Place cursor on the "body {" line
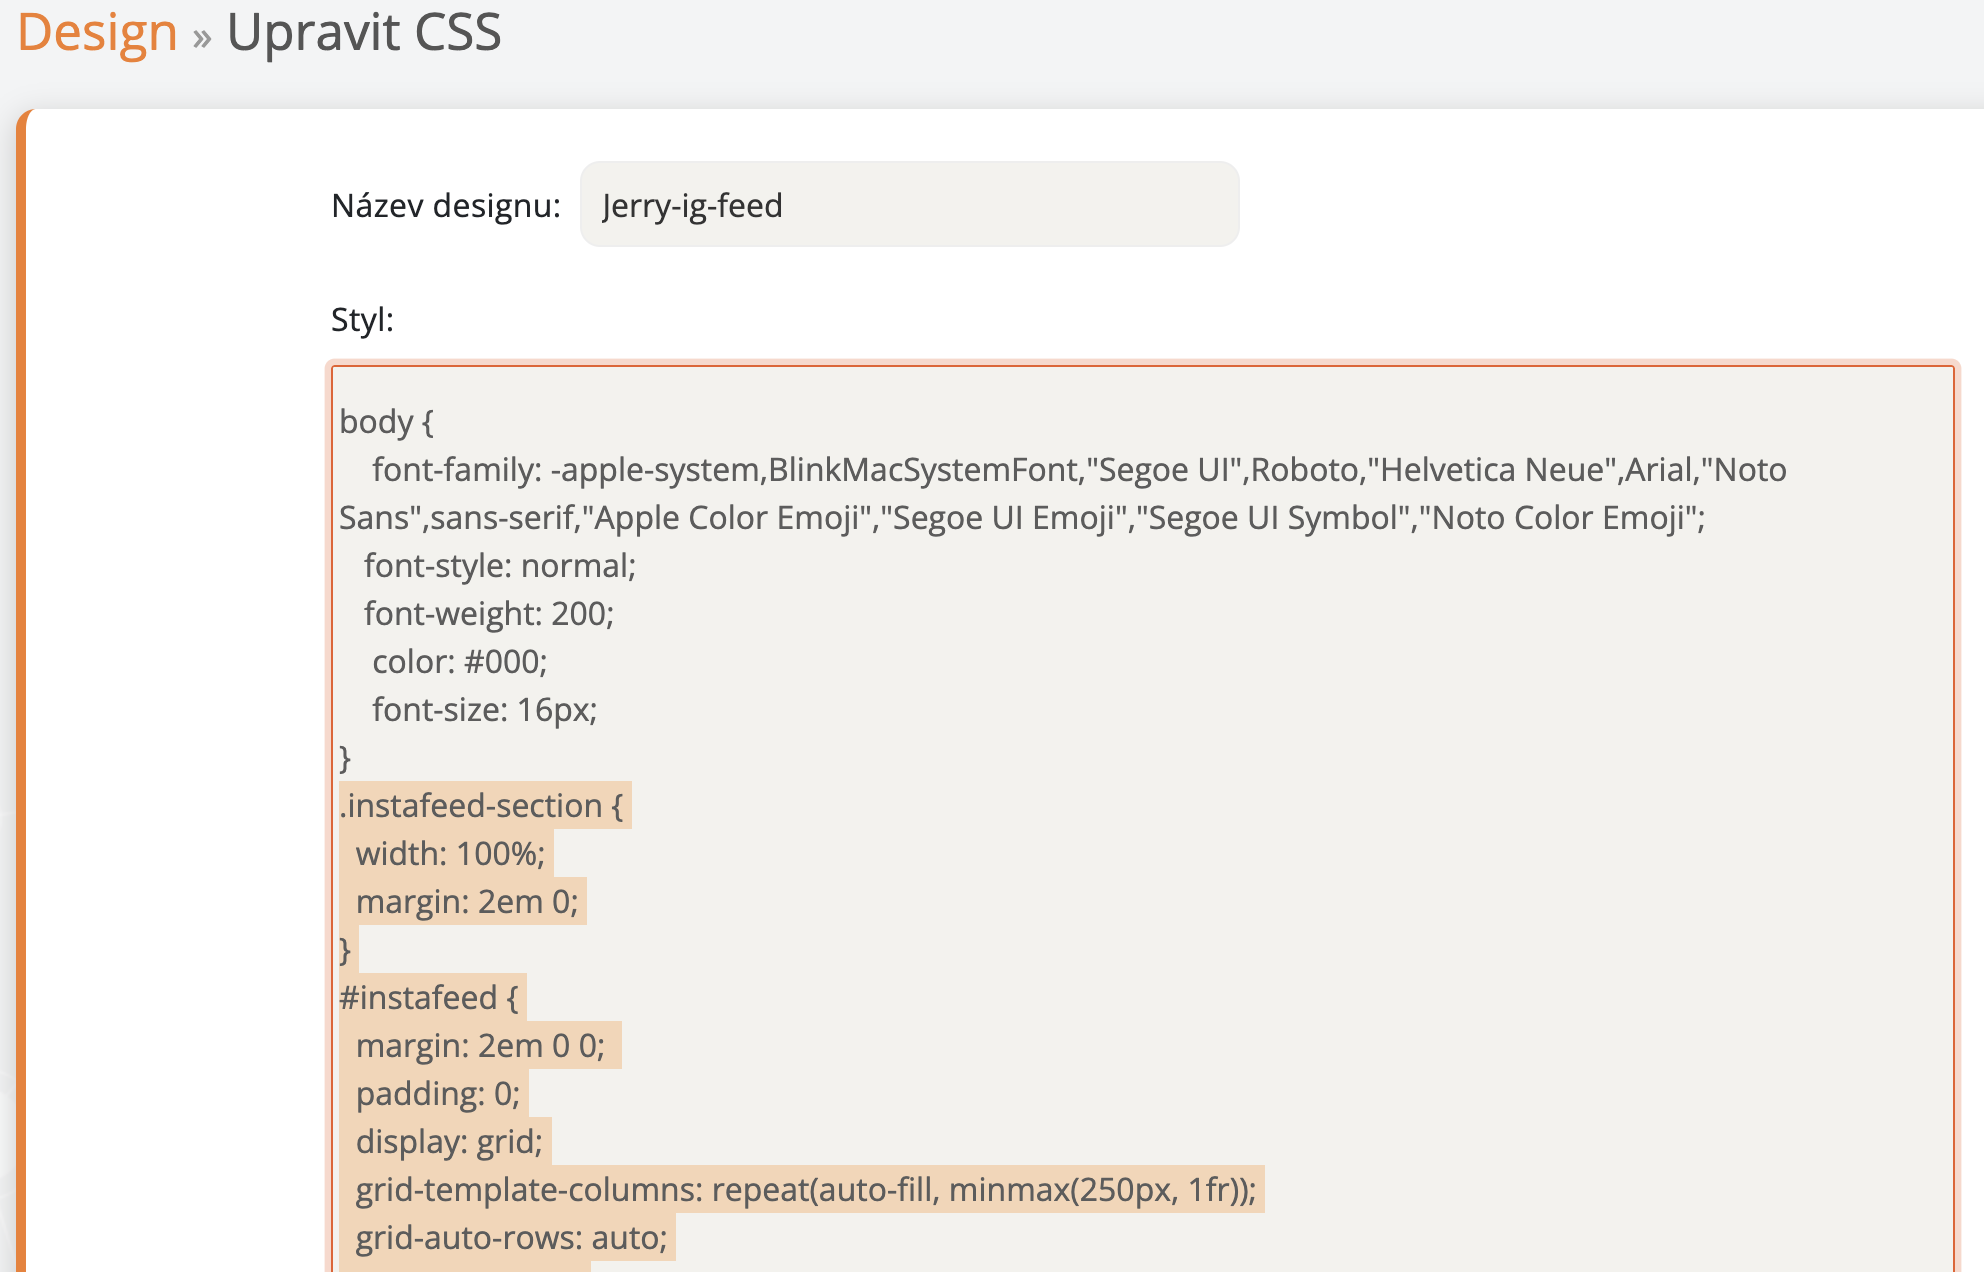The width and height of the screenshot is (1984, 1272). [x=386, y=422]
